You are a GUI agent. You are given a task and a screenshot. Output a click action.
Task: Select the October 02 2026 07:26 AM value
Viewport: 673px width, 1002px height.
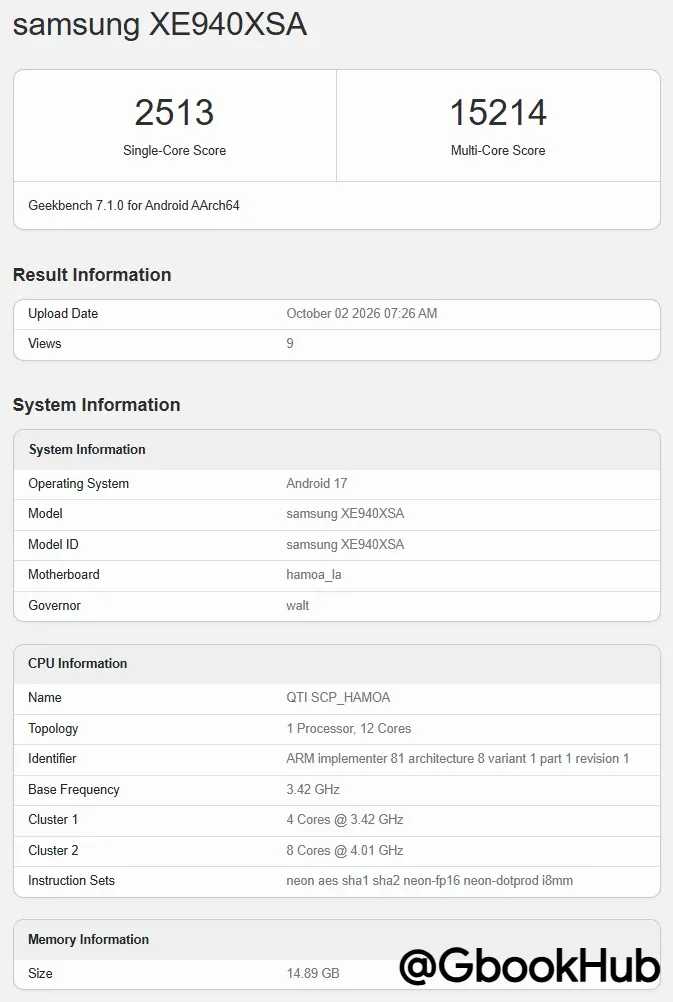click(x=362, y=313)
